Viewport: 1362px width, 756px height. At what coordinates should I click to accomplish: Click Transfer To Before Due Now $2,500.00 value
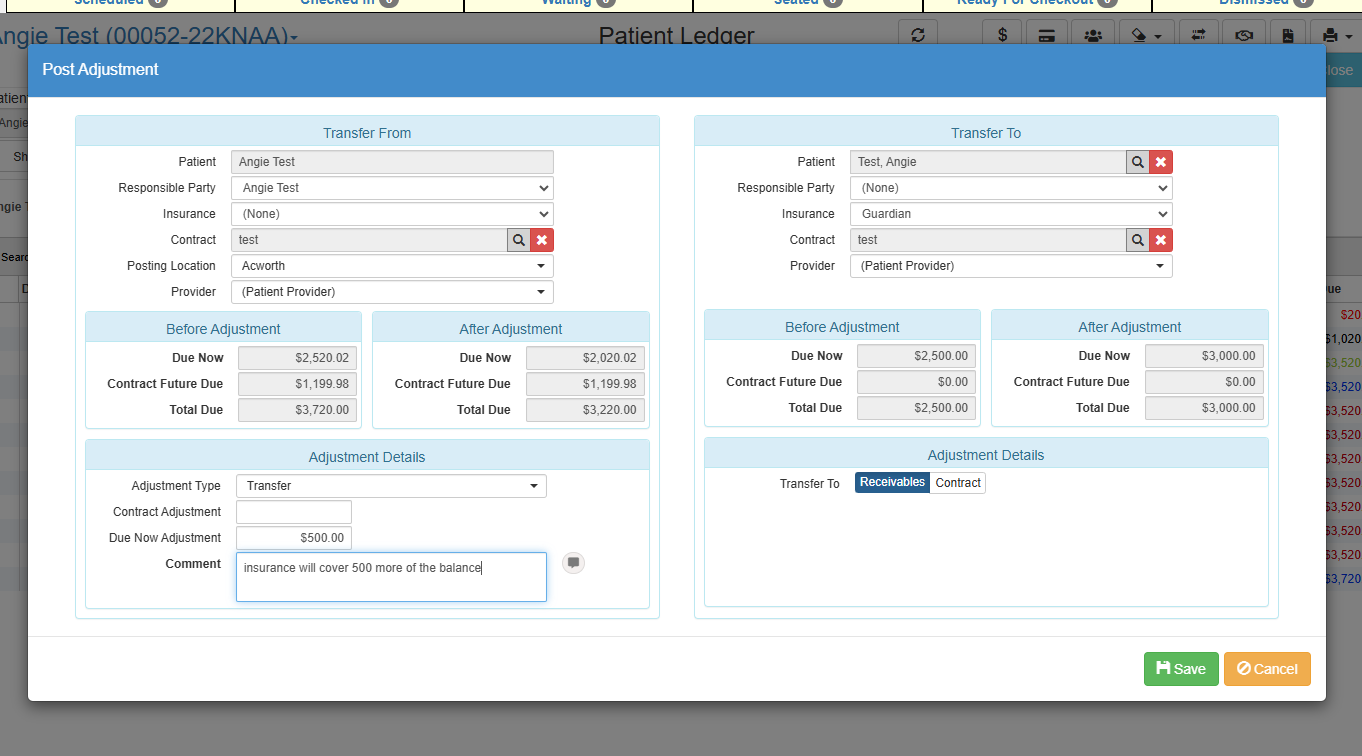click(917, 356)
